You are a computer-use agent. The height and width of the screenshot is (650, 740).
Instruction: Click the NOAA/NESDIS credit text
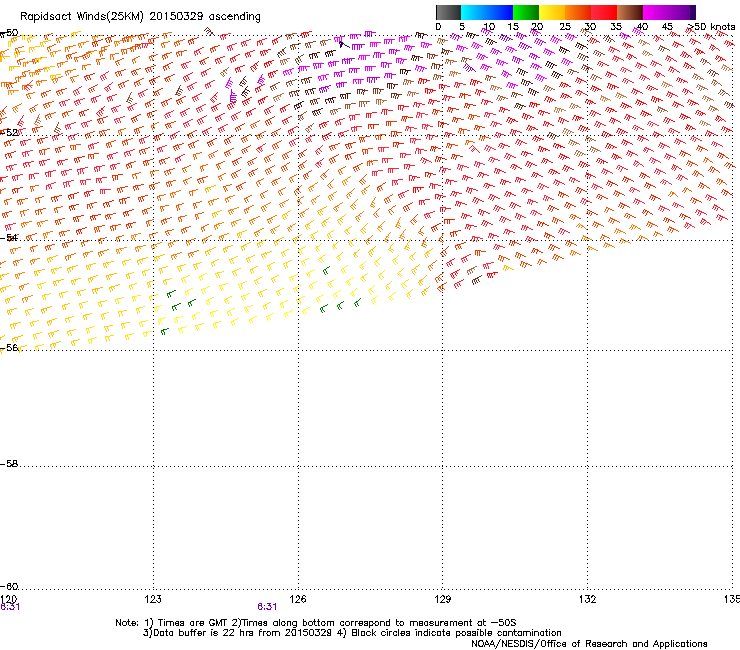point(589,644)
